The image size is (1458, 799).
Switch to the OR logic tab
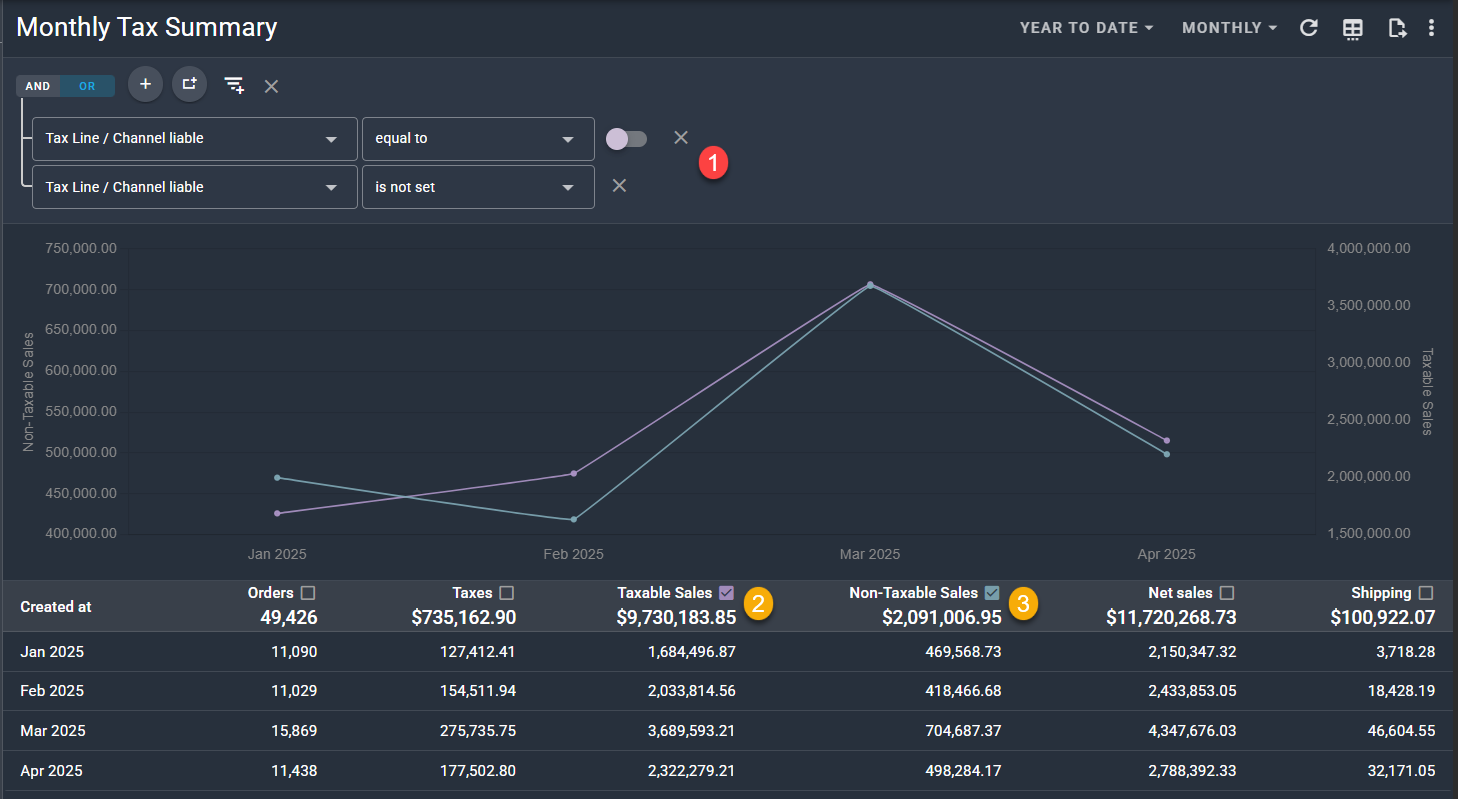pyautogui.click(x=87, y=86)
